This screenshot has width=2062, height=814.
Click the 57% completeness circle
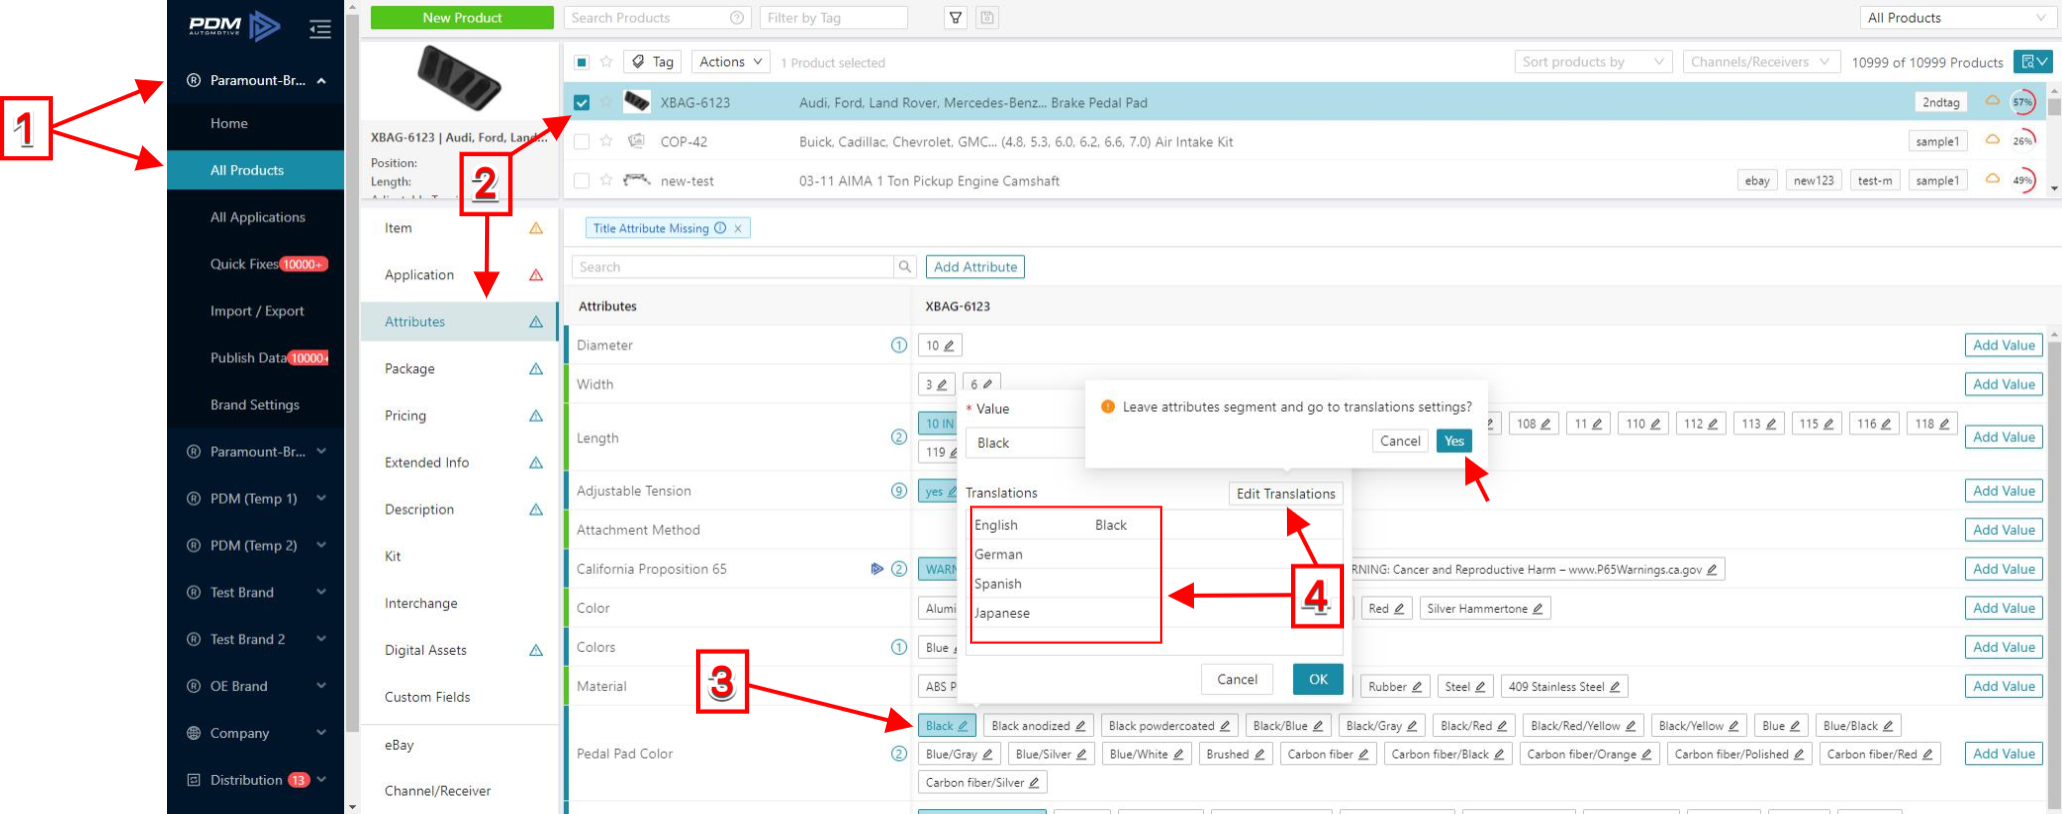[x=2023, y=102]
